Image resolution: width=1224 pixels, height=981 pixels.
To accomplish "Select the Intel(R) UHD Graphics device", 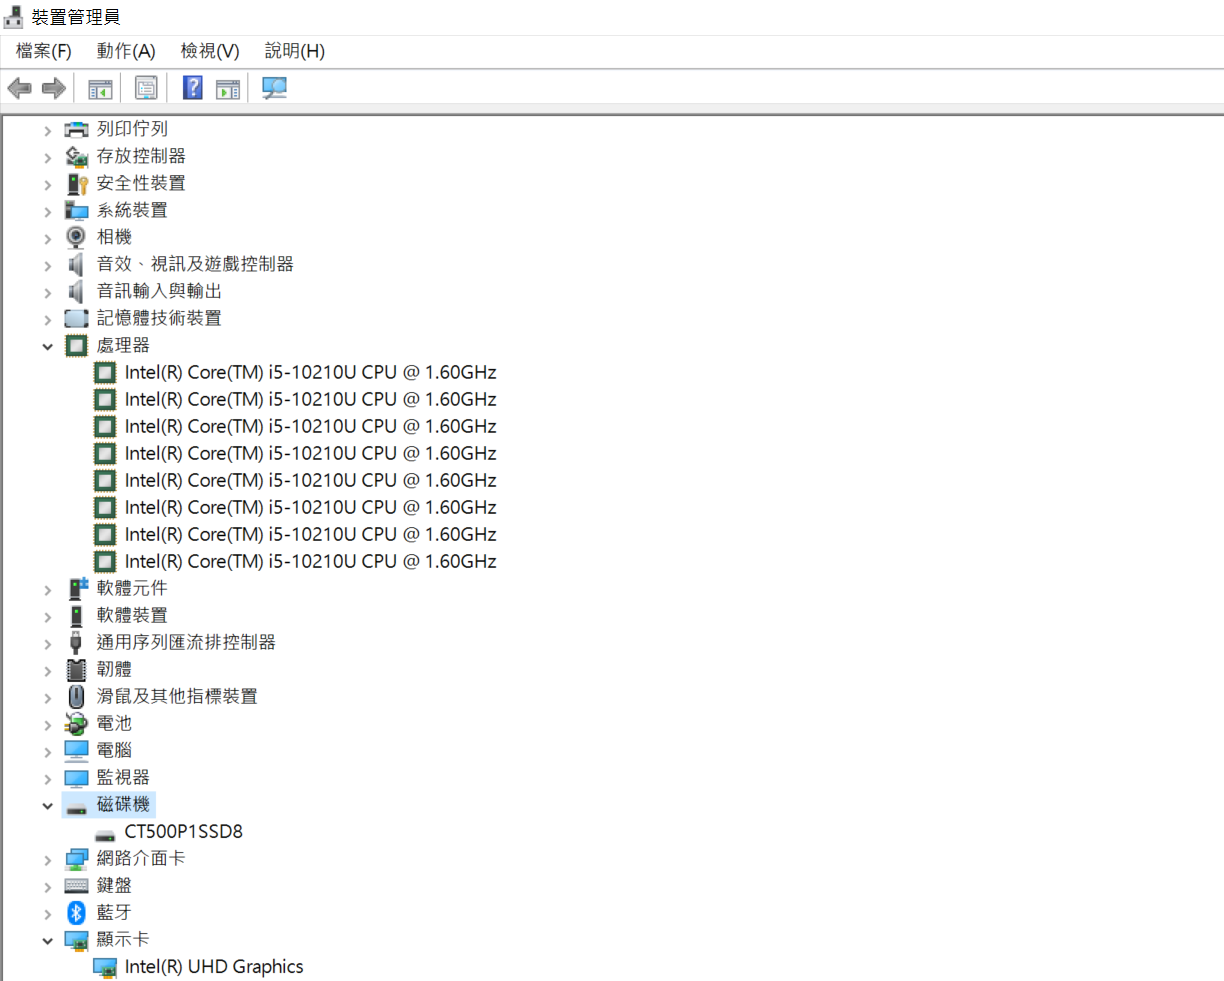I will (x=214, y=966).
